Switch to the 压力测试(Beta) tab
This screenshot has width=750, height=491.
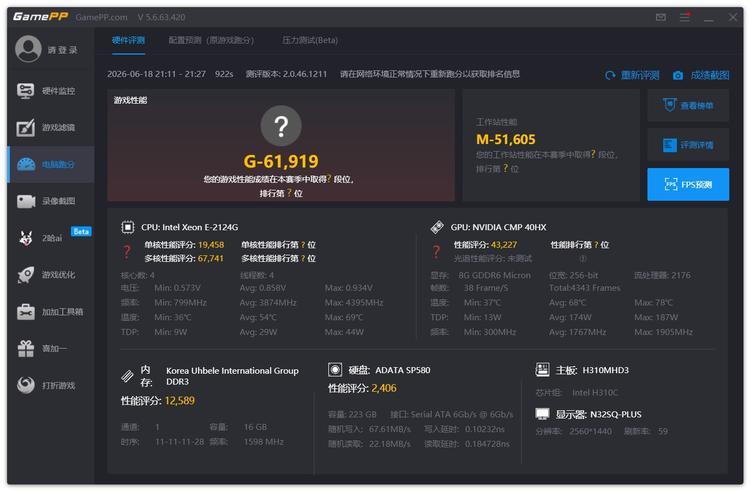(x=310, y=40)
